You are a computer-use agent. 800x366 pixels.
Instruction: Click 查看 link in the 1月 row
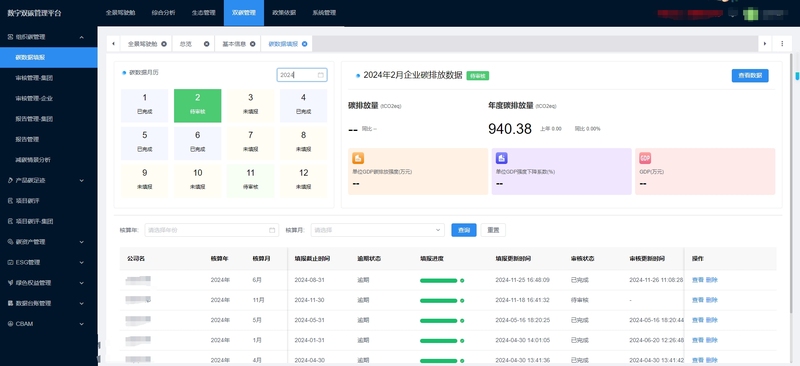point(697,340)
